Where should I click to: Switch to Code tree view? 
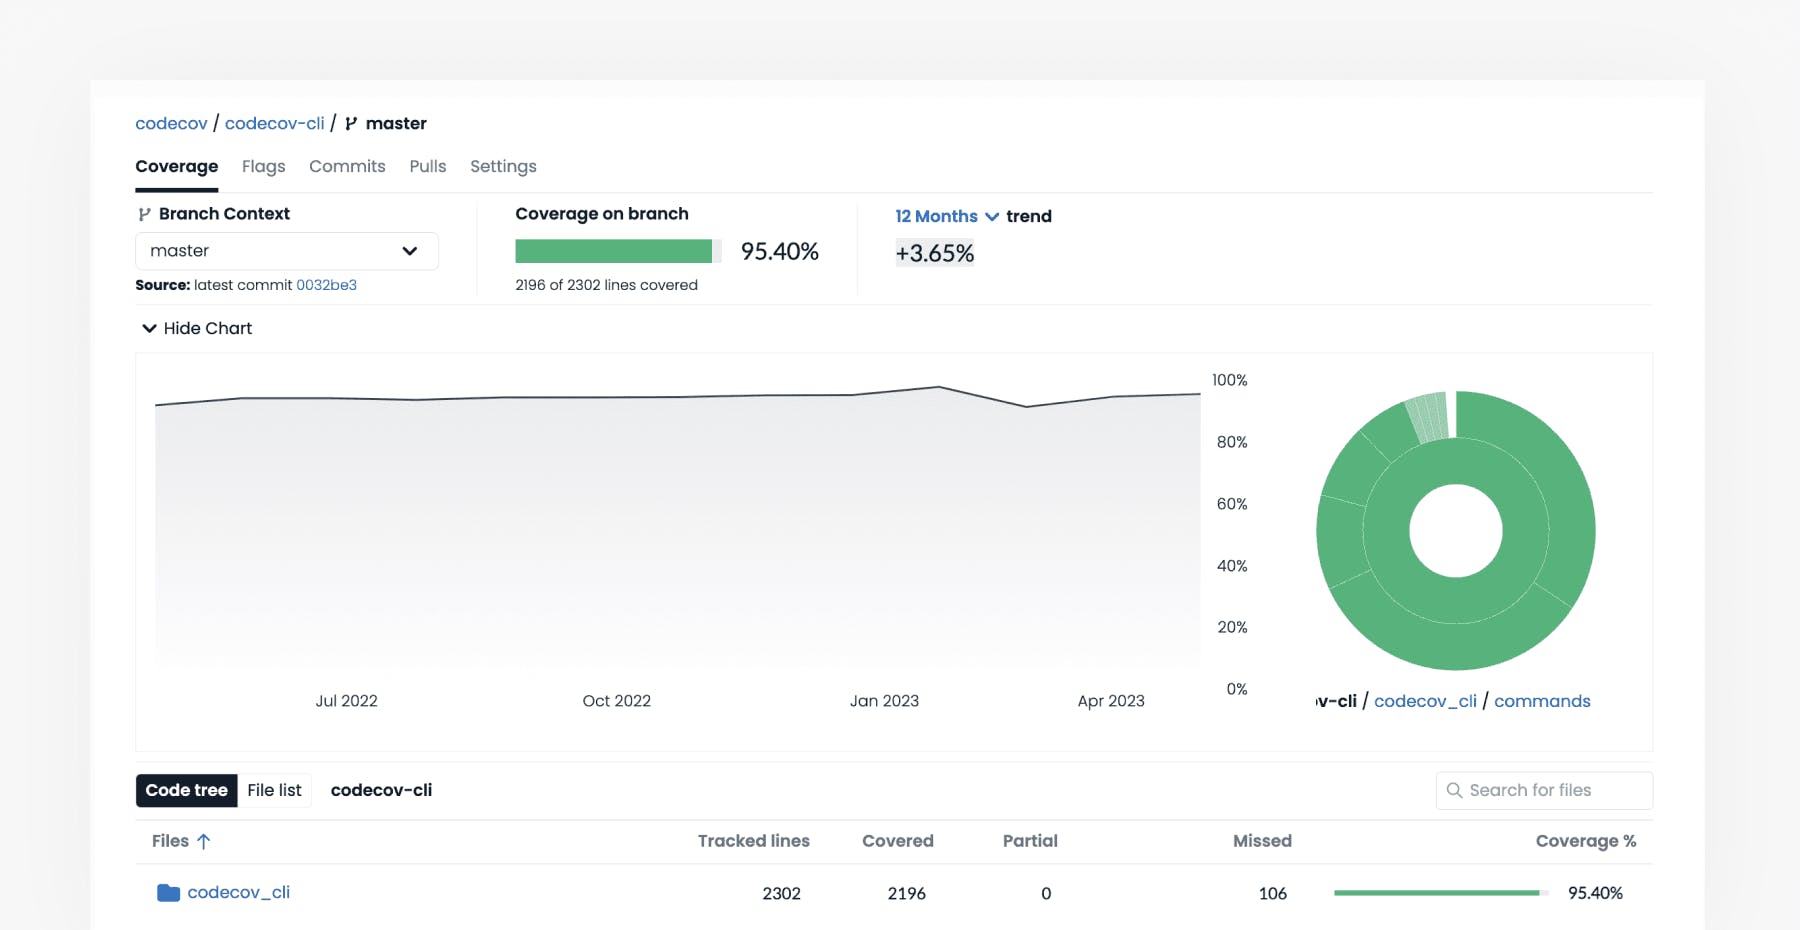187,790
